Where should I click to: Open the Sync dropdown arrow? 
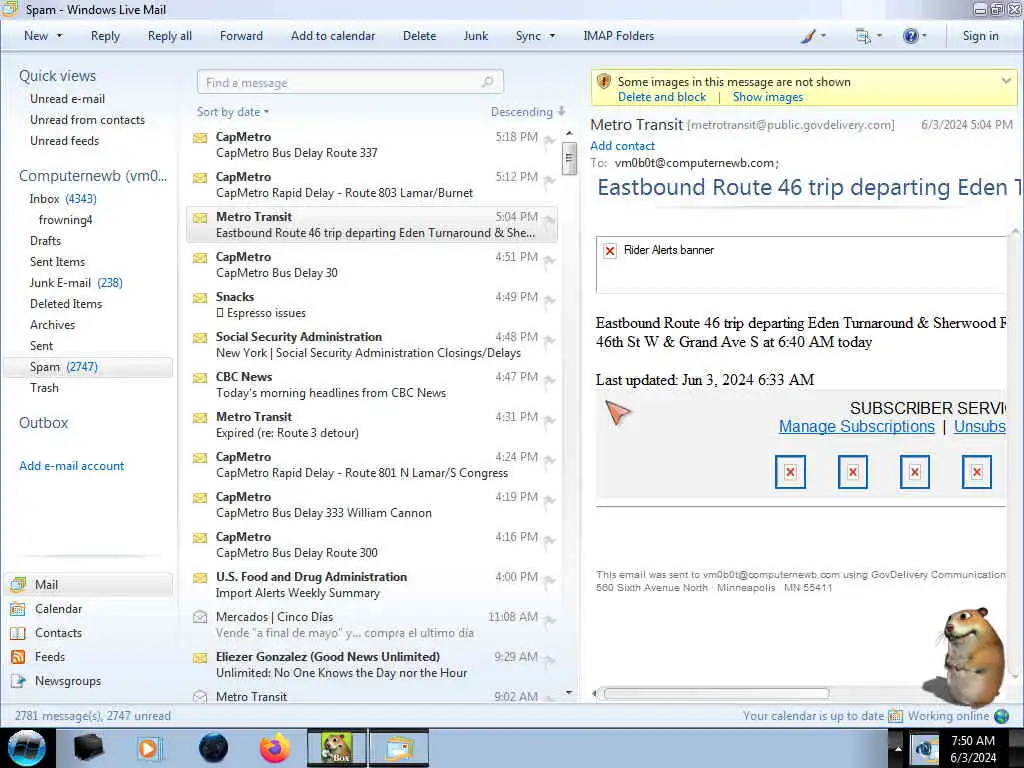click(x=552, y=36)
